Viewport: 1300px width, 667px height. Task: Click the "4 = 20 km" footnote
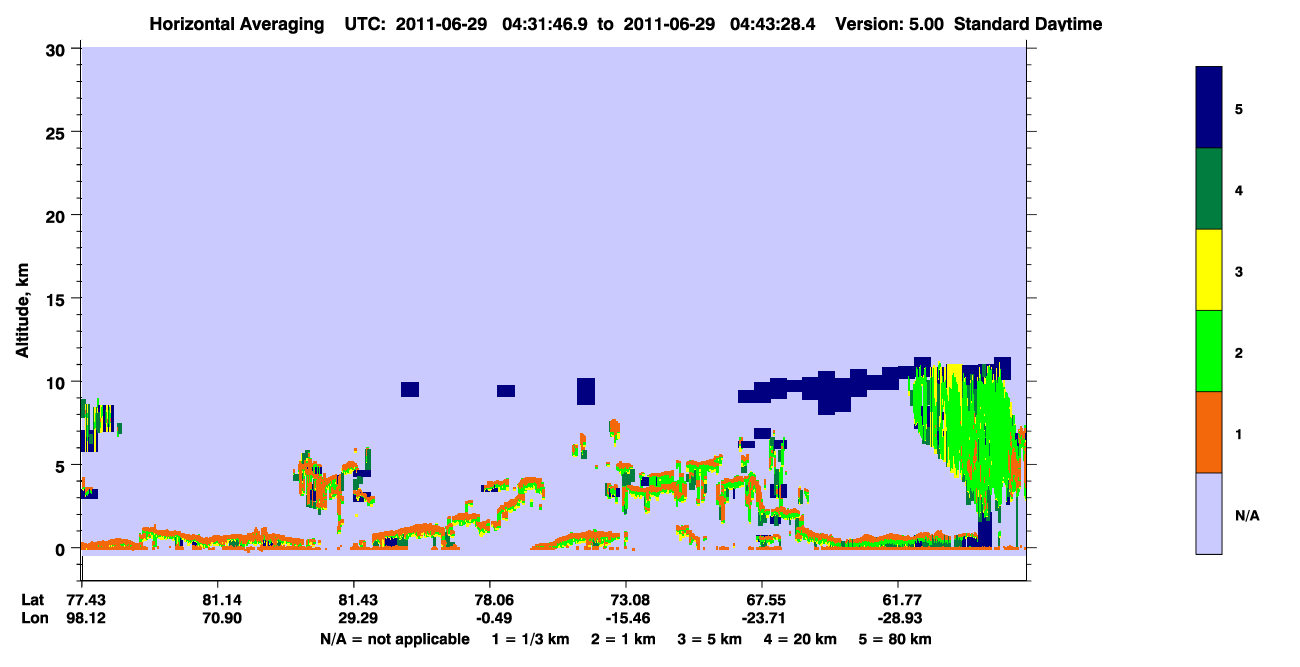coord(800,639)
